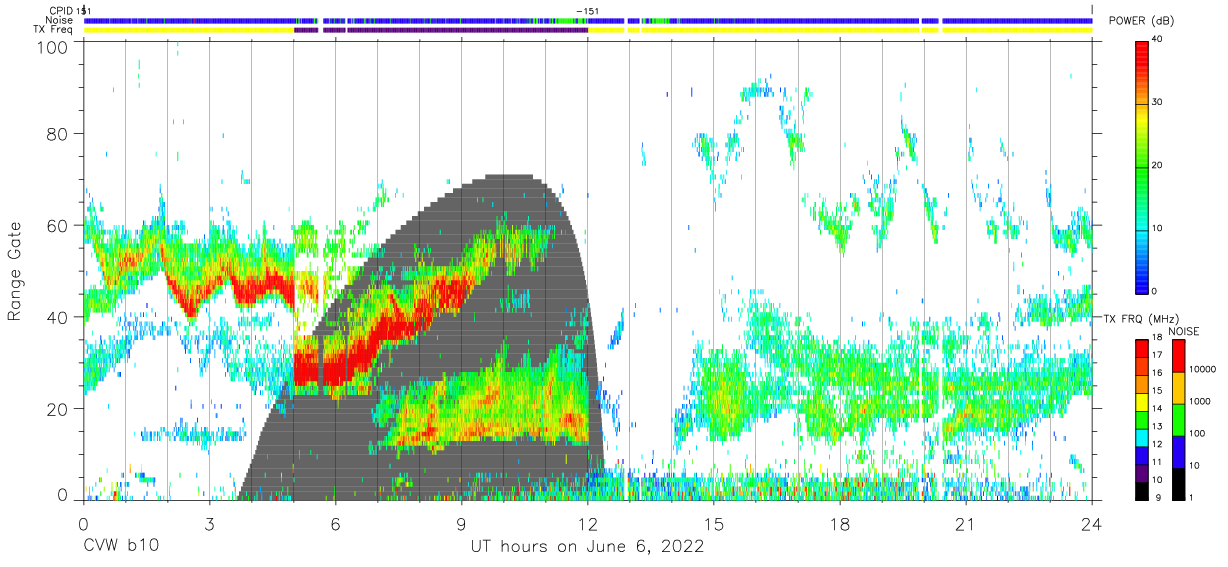Click the purple 10–11 MHz TX FRQ swatch
Viewport: 1228px width, 567px height.
[x=1141, y=471]
